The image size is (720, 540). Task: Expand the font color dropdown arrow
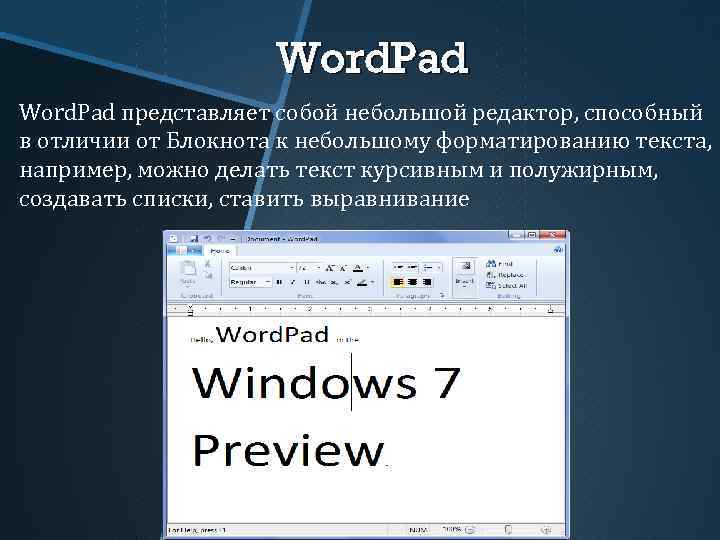368,268
